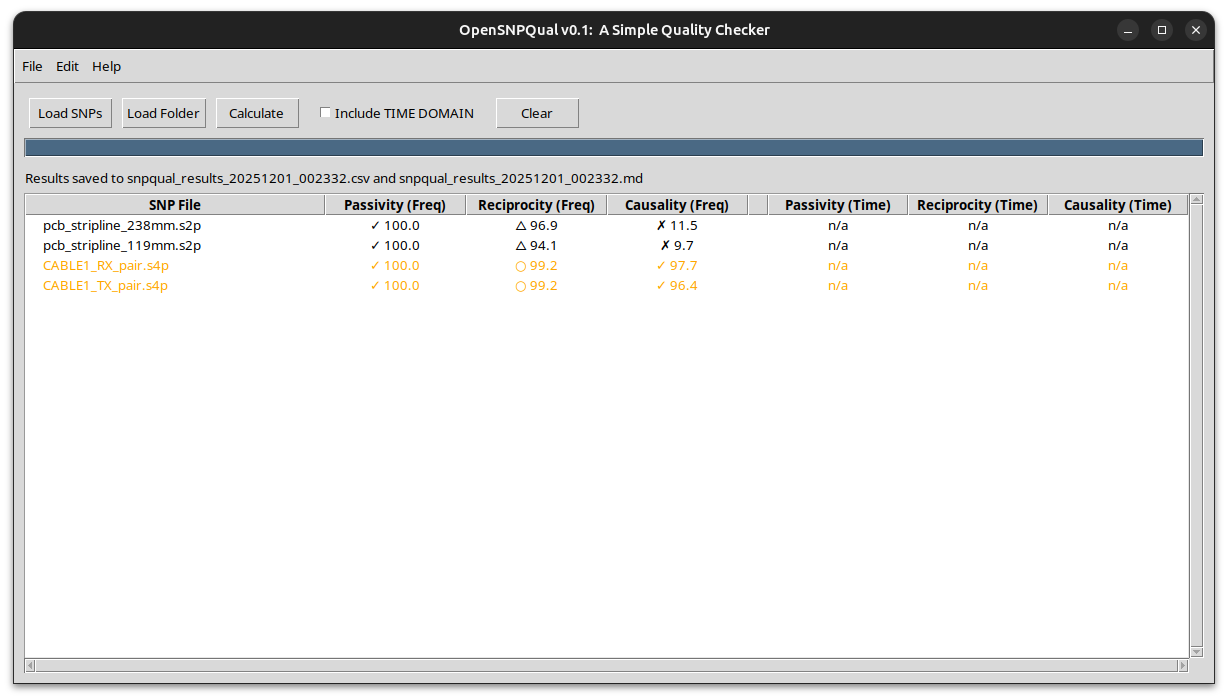Close the OpenSNPQual window
The width and height of the screenshot is (1228, 700).
click(1195, 30)
